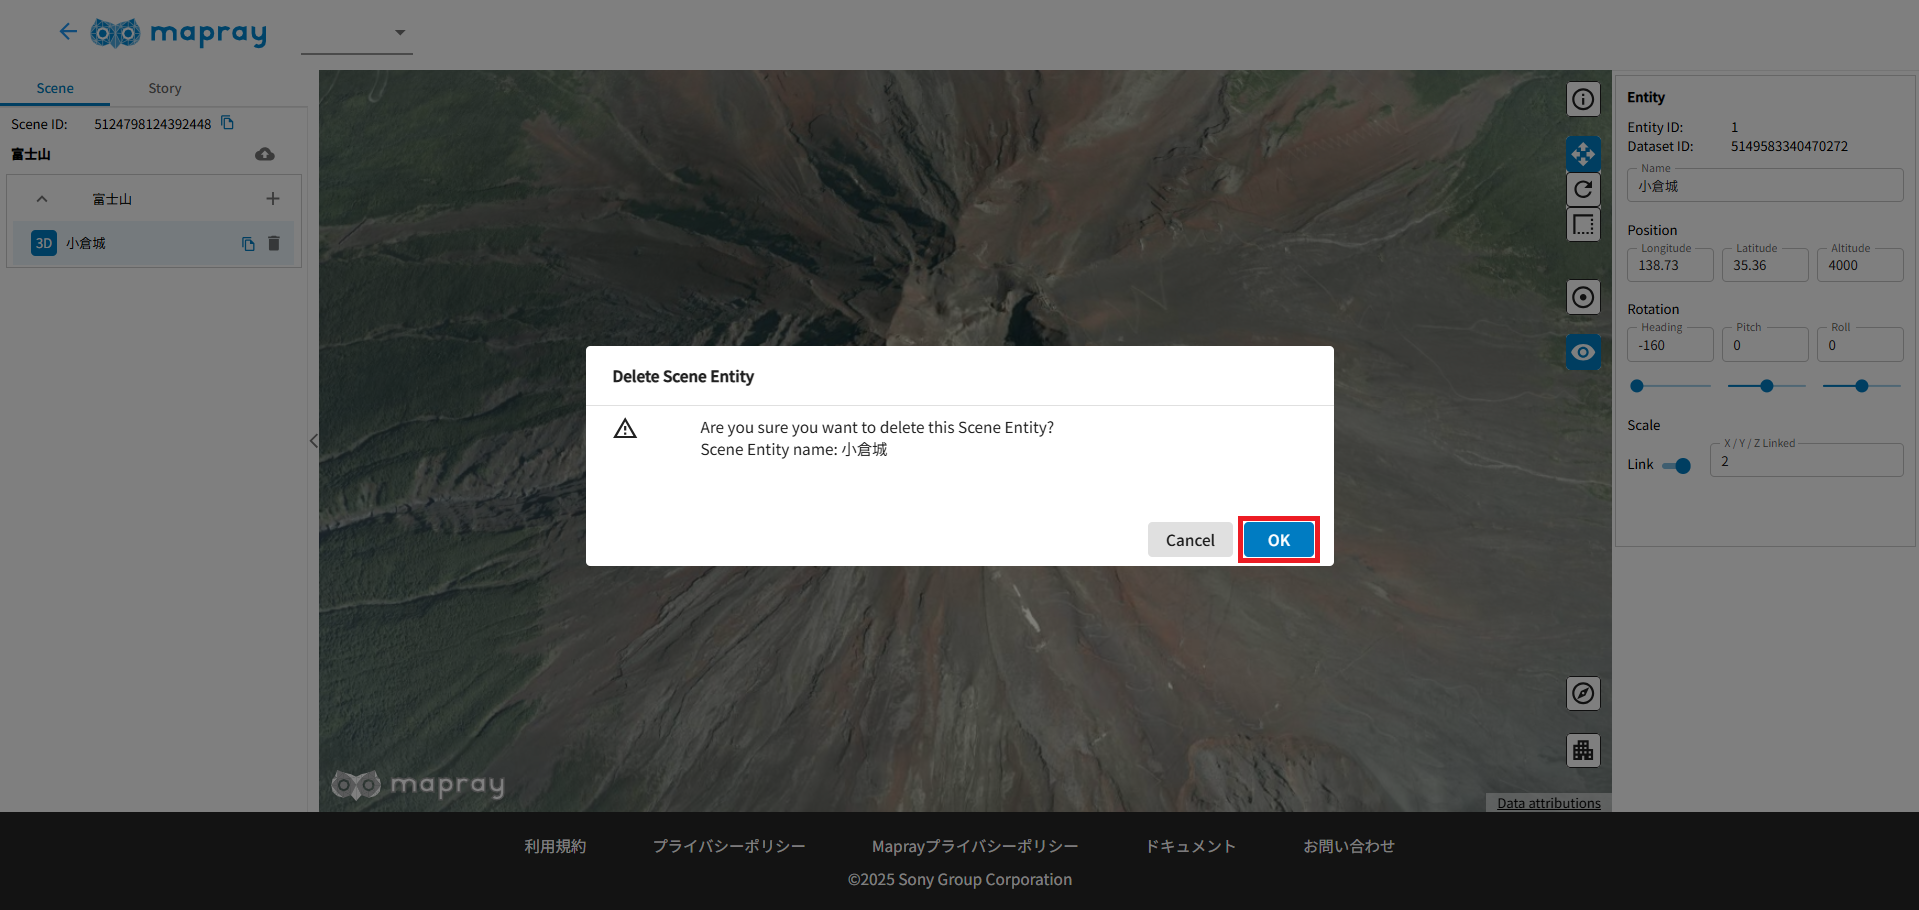Copy the Scene ID to clipboard

[227, 123]
